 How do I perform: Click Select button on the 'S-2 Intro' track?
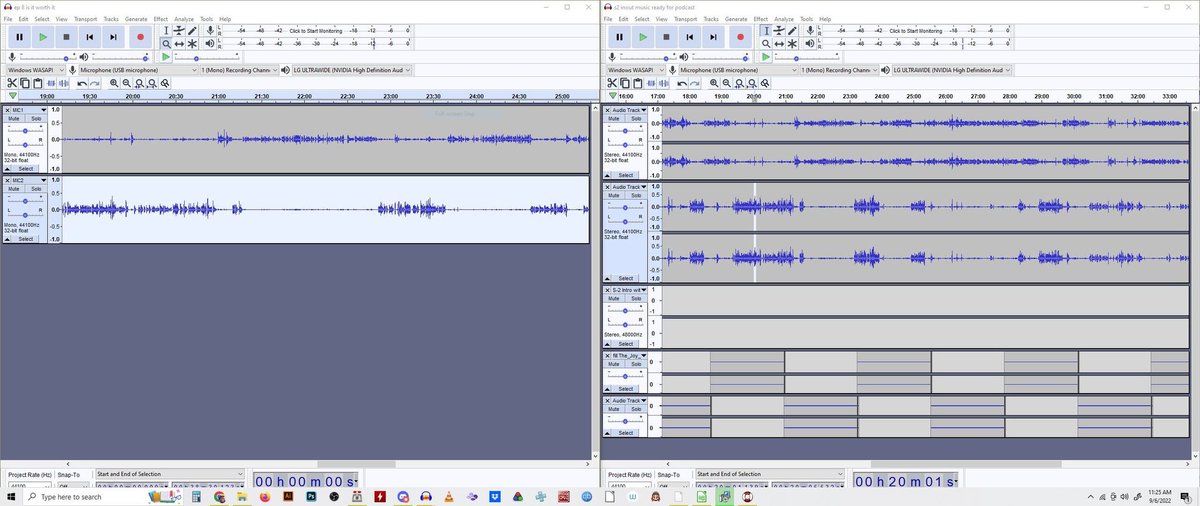626,343
